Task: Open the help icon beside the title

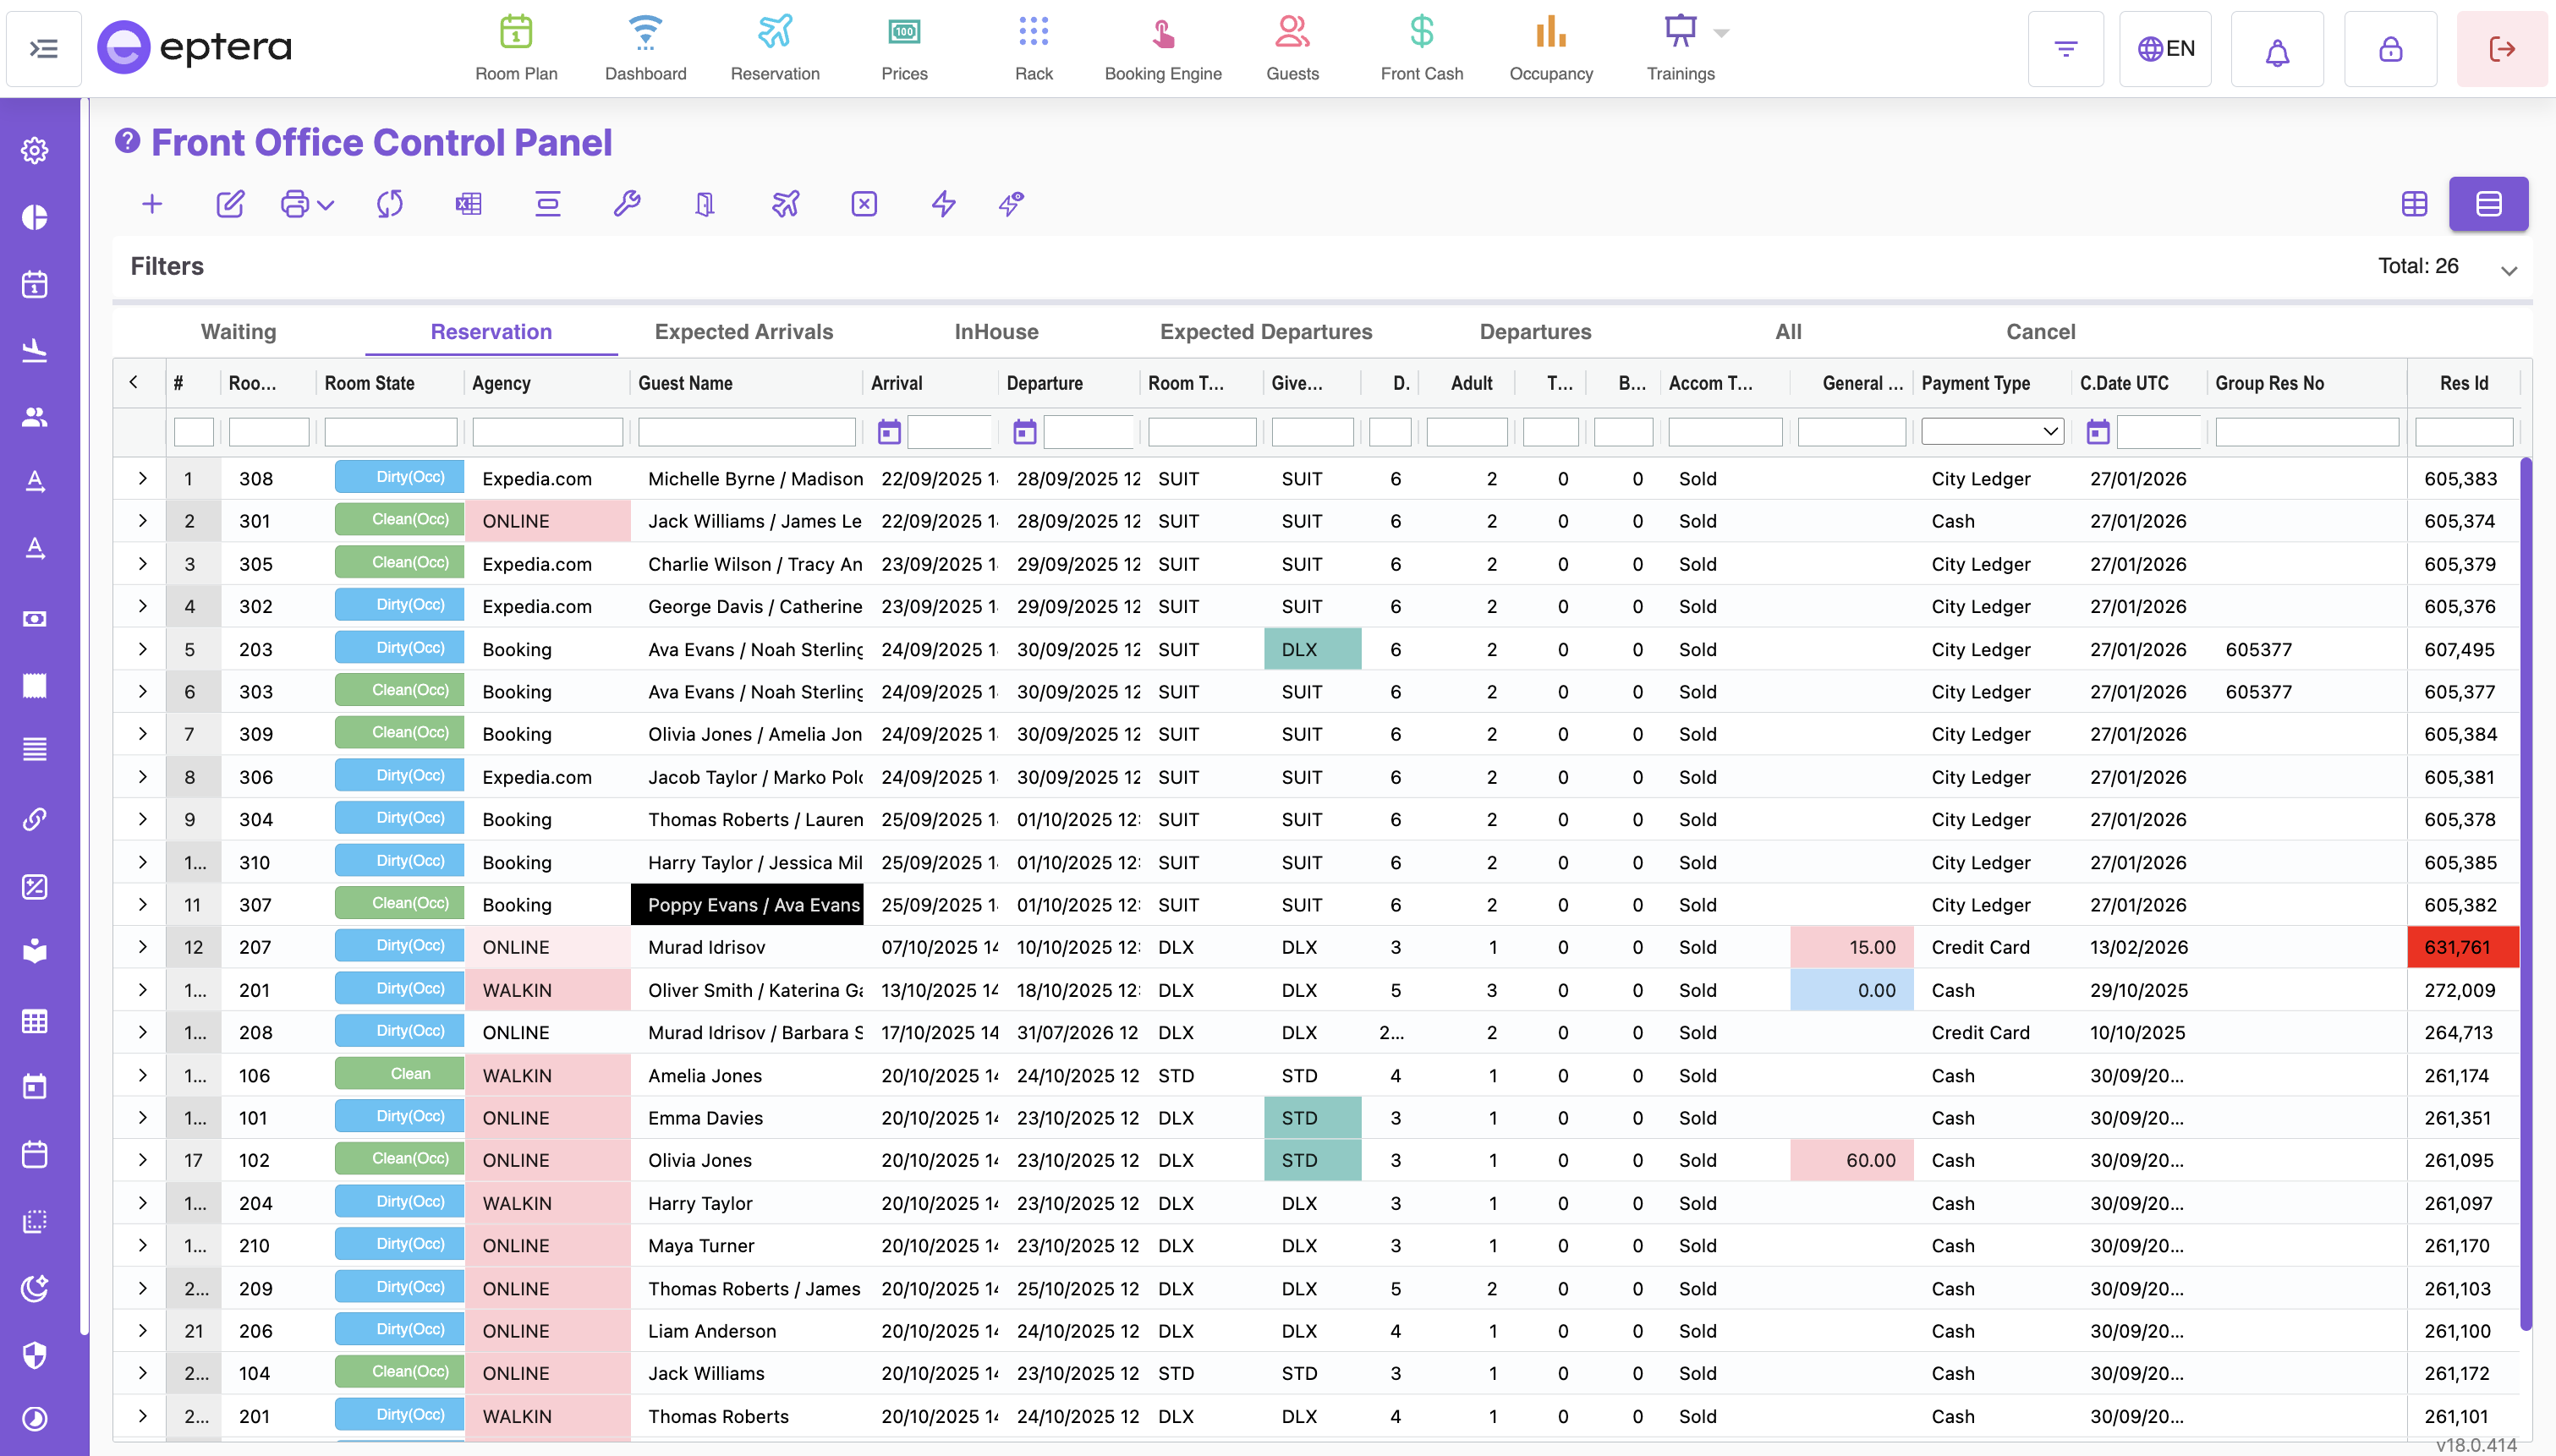Action: [x=127, y=141]
